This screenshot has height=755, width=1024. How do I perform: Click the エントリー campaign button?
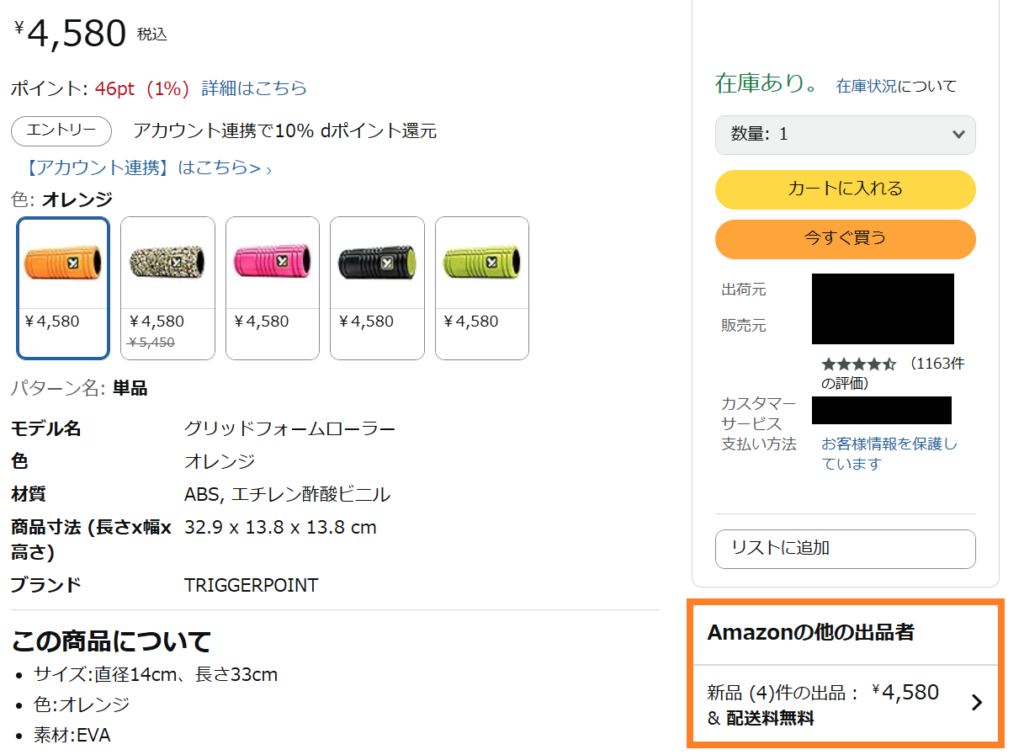(x=61, y=131)
